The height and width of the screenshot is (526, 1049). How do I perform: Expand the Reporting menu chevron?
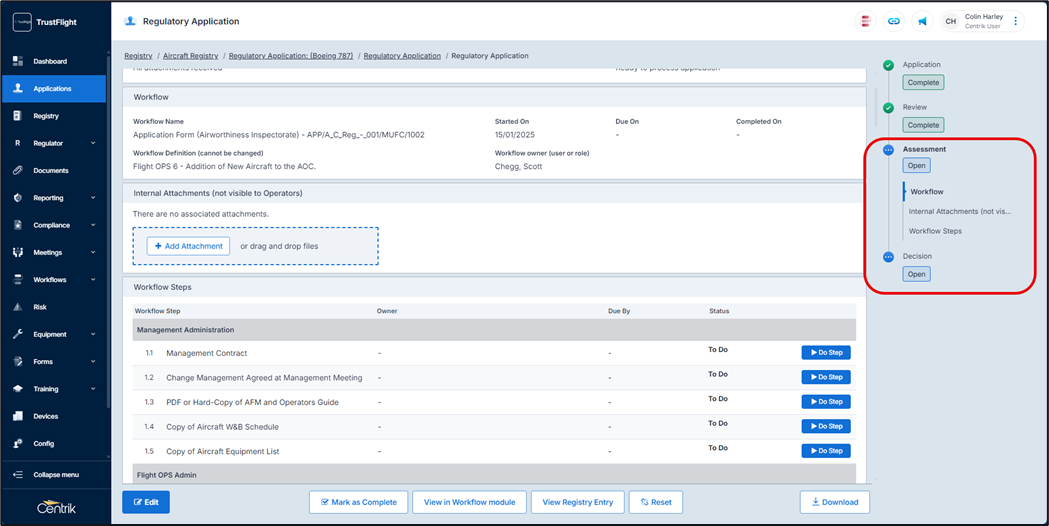pyautogui.click(x=93, y=198)
